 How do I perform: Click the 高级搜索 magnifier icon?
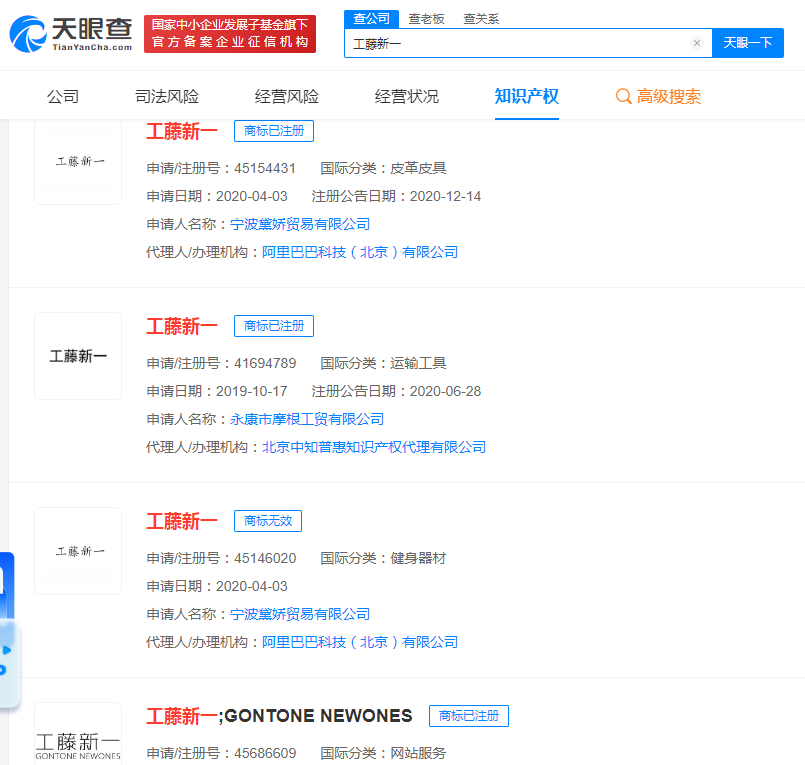pyautogui.click(x=623, y=96)
